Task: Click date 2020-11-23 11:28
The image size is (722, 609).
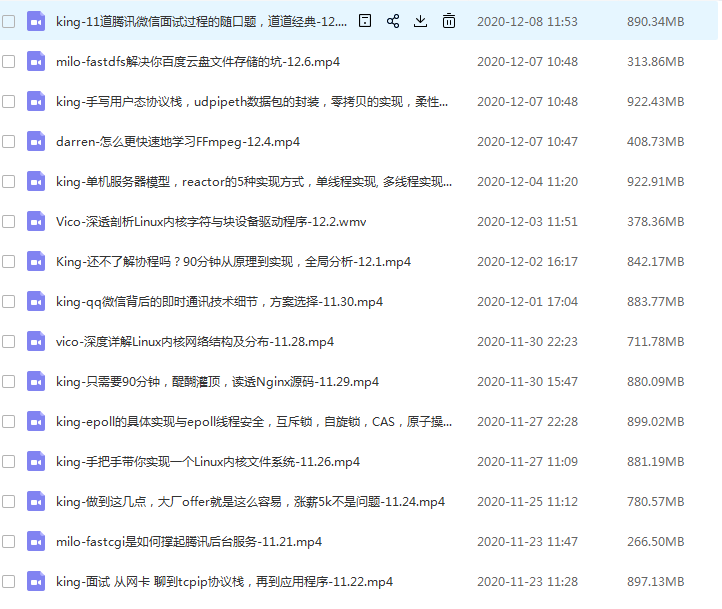Action: (527, 582)
